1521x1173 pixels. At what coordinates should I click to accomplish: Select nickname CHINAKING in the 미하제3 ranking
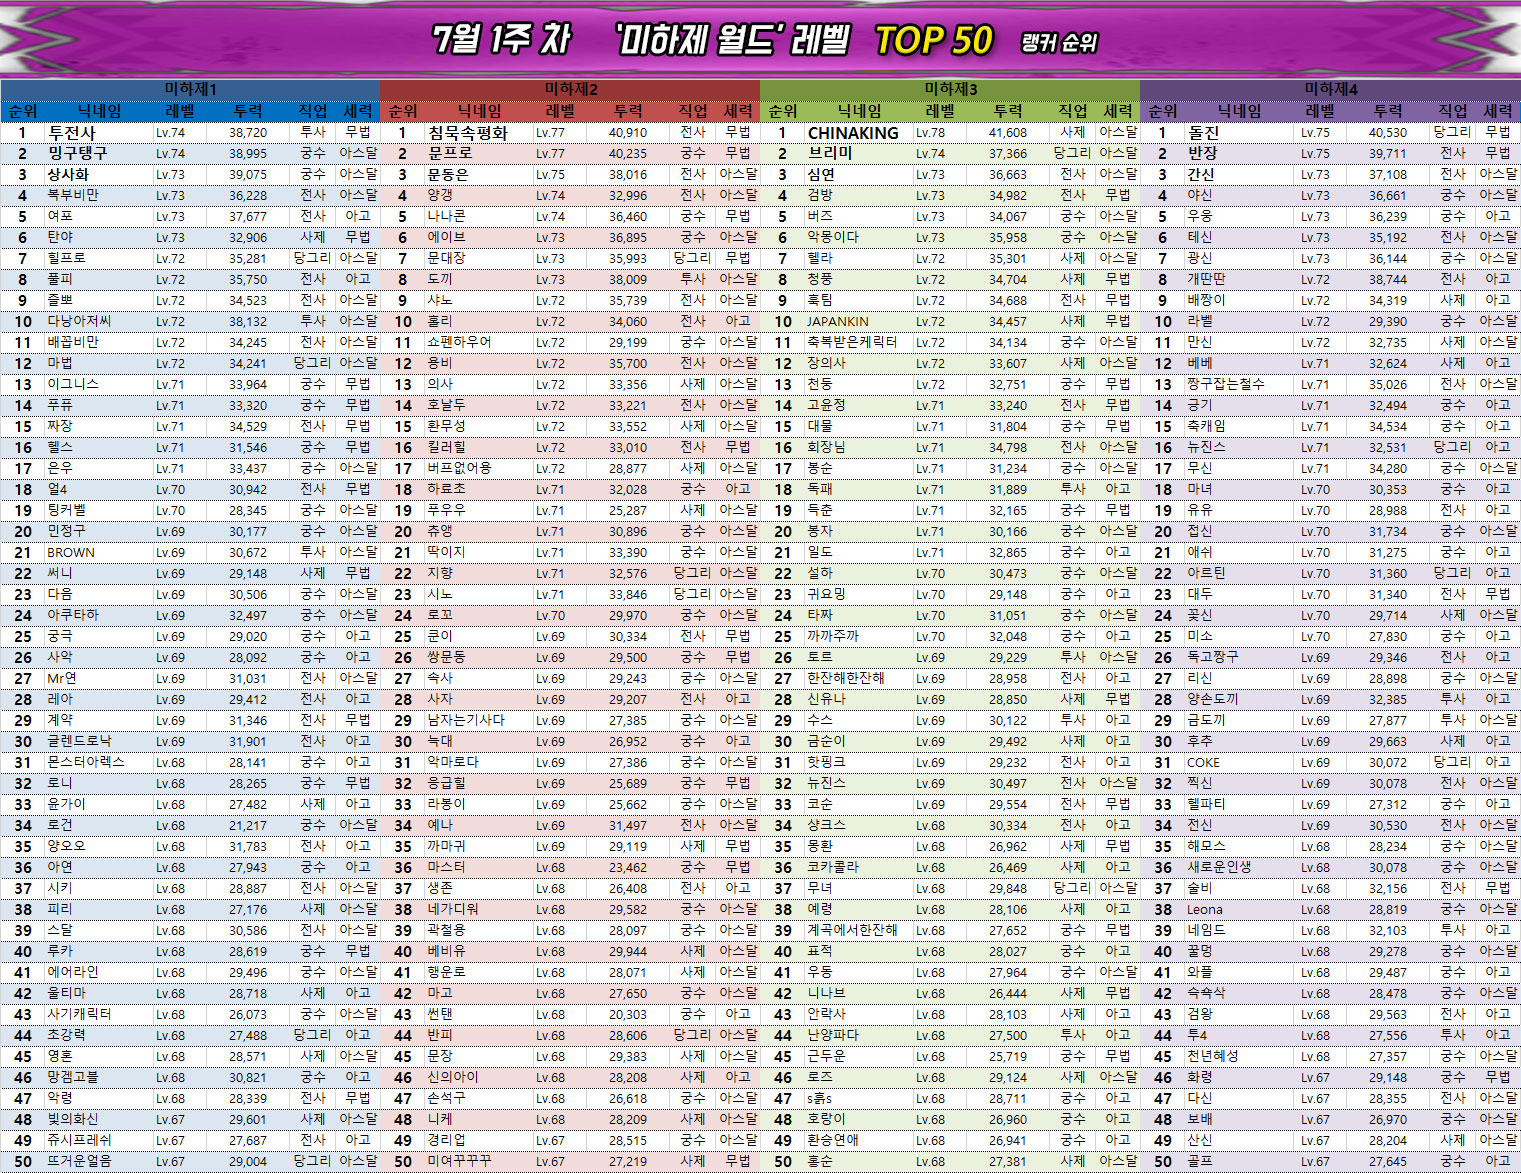(x=852, y=133)
